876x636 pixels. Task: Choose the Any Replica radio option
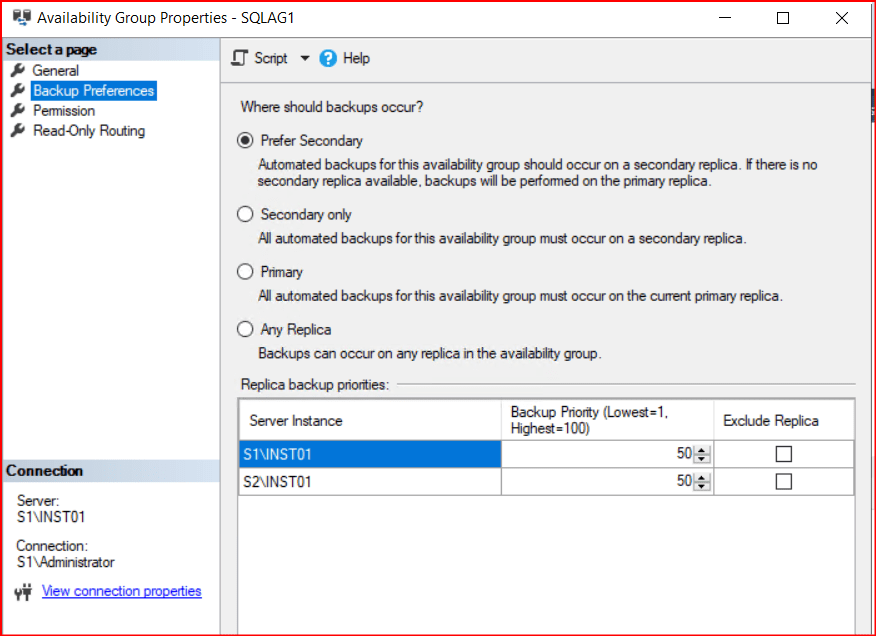point(245,329)
